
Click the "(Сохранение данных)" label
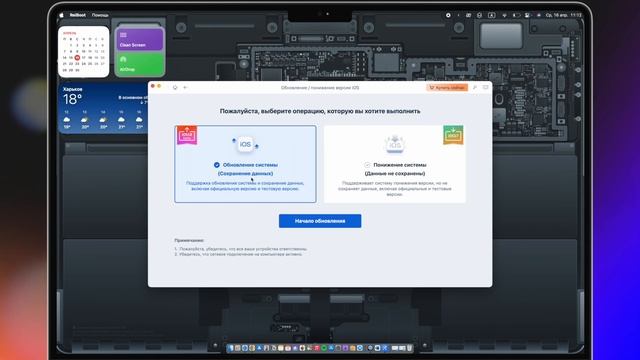(x=245, y=173)
